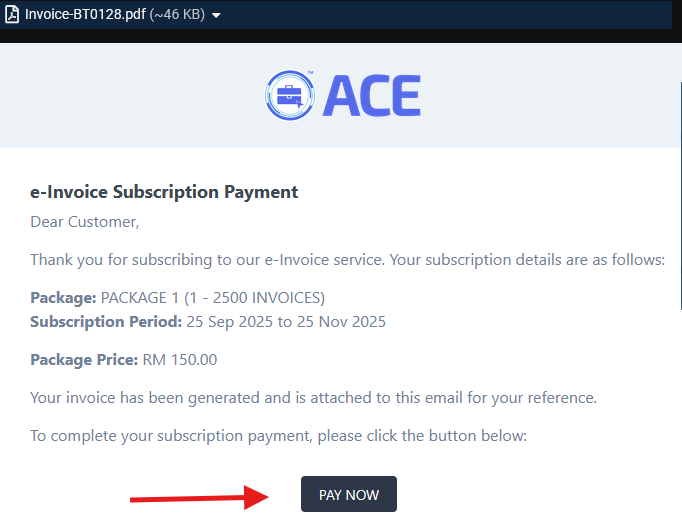Click the Subscription Period: label
This screenshot has width=682, height=532.
106,322
